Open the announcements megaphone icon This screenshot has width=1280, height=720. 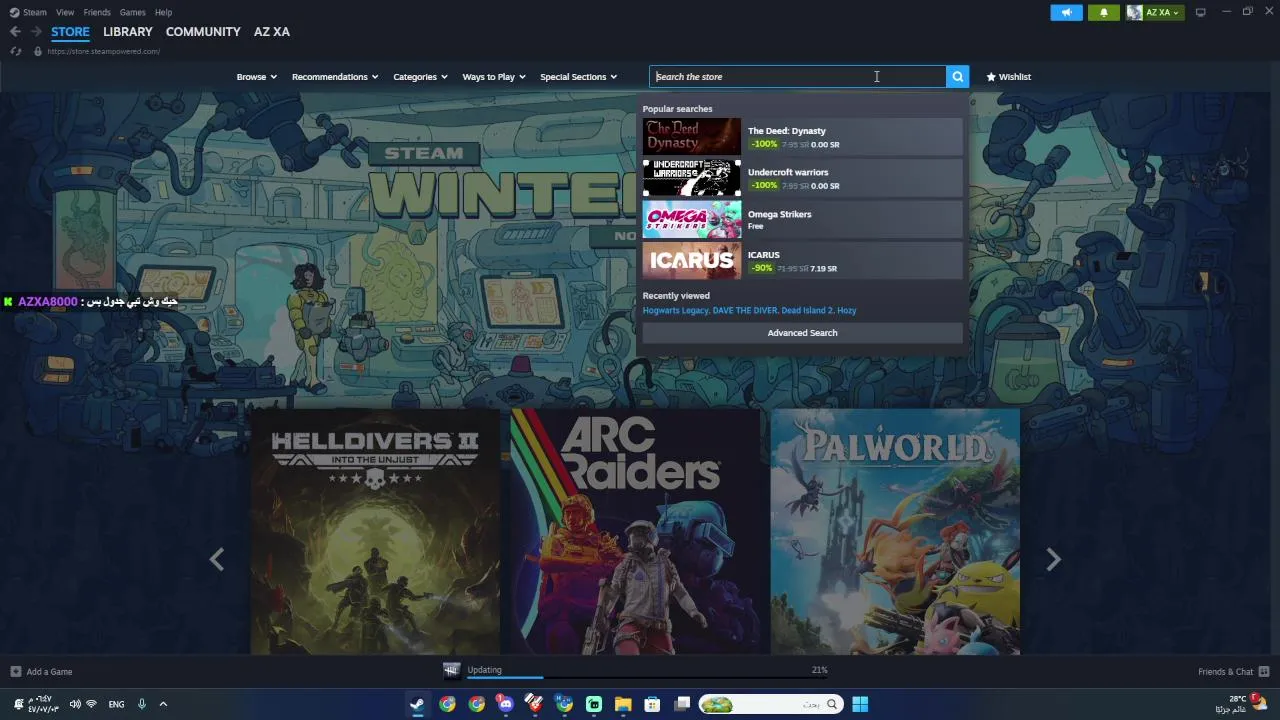tap(1066, 12)
